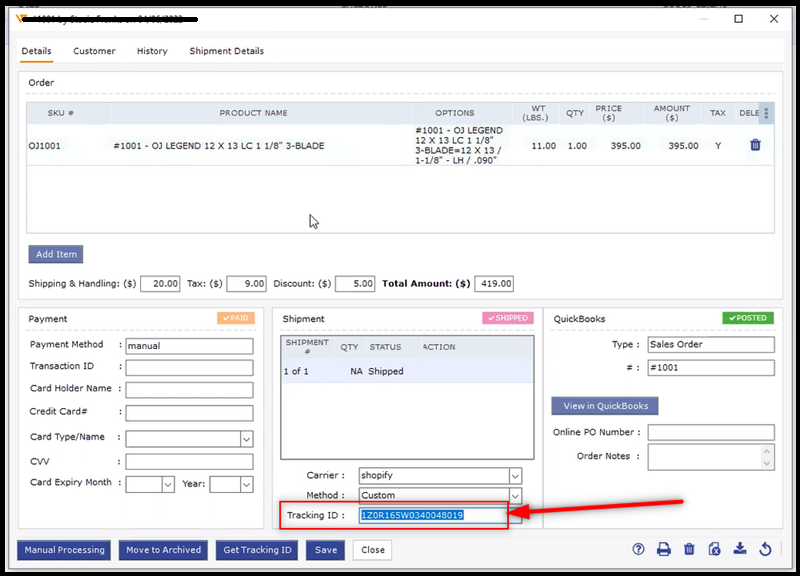Viewport: 800px width, 576px height.
Task: Open the Card Type/Name dropdown
Action: click(x=246, y=438)
